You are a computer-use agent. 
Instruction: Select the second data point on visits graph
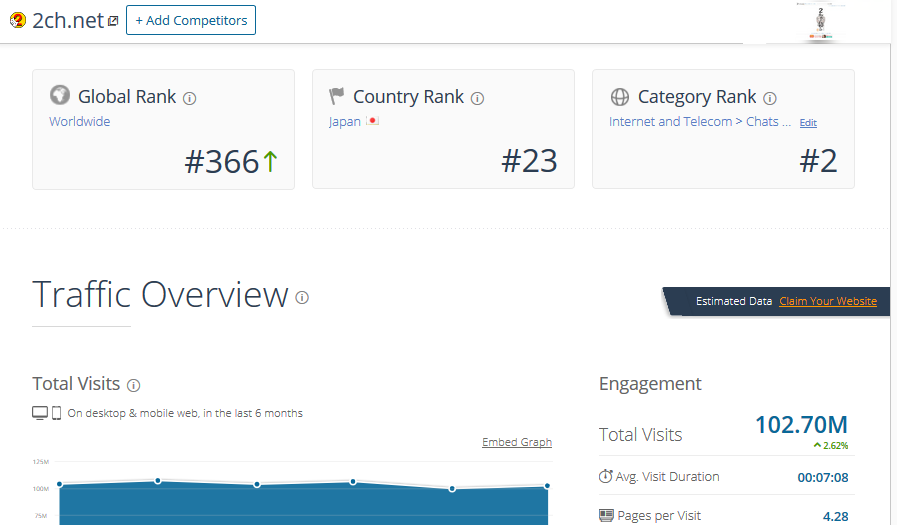157,481
